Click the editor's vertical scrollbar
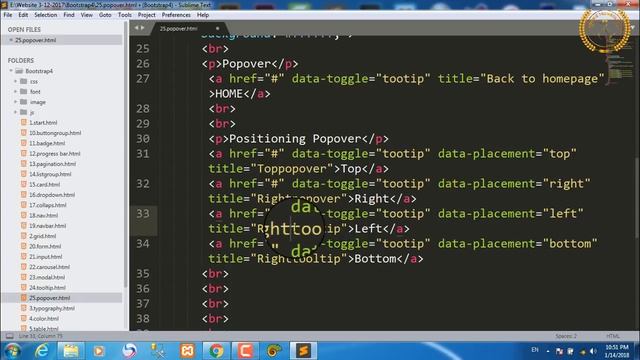This screenshot has height=360, width=640. coord(637,198)
